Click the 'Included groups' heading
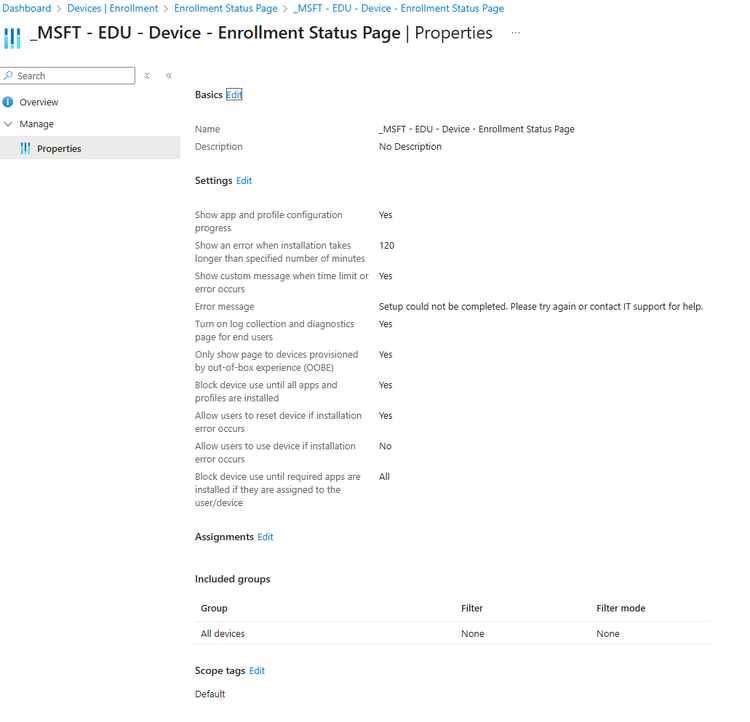Viewport: 750px width, 722px height. click(232, 579)
